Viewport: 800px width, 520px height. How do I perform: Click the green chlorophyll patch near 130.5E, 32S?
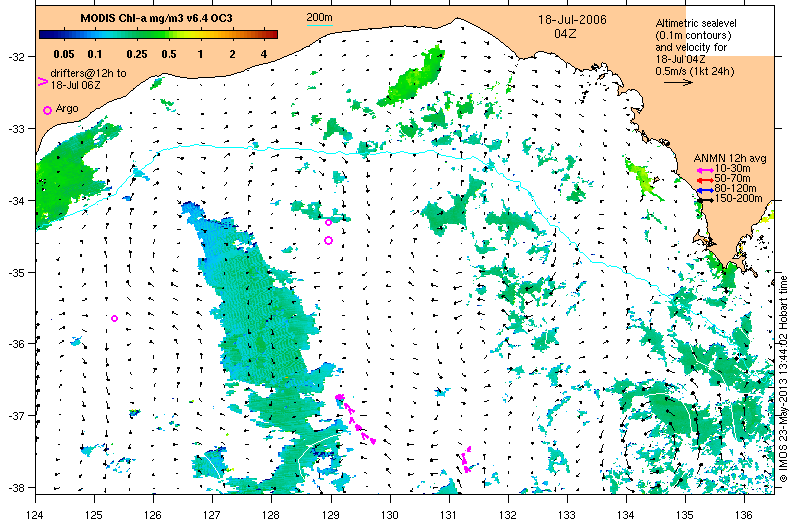point(412,77)
